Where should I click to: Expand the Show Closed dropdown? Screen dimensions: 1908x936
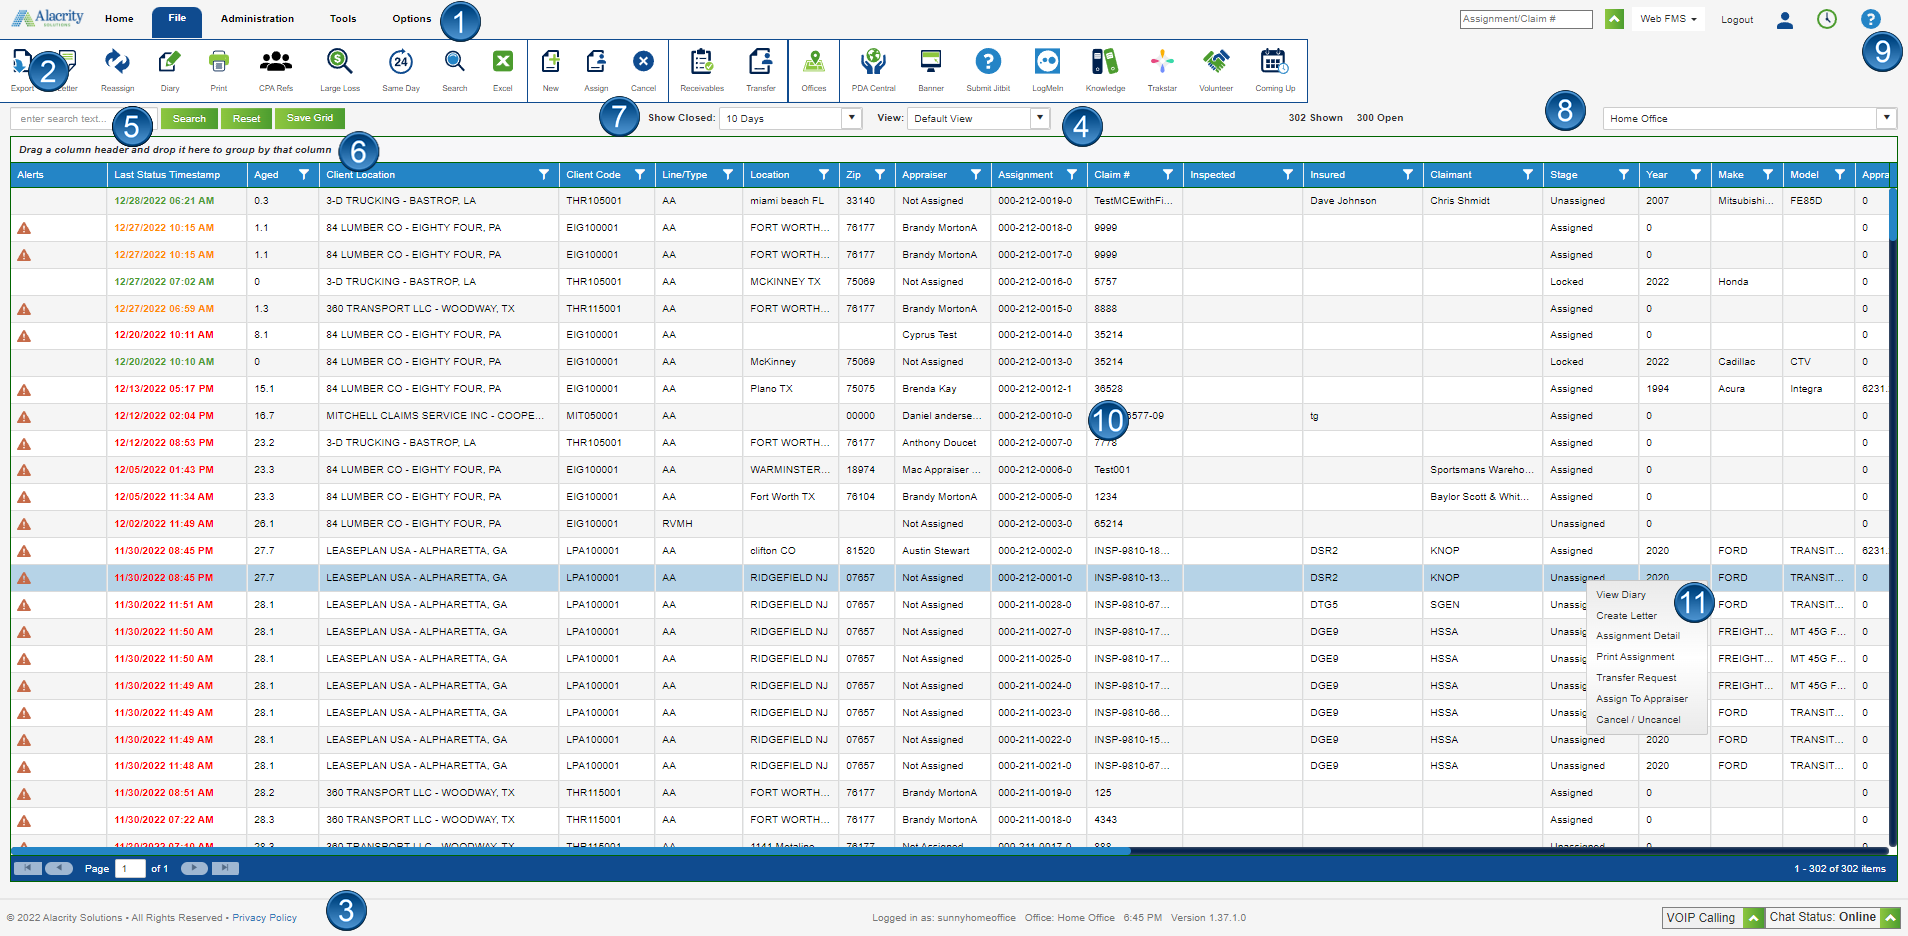click(x=851, y=118)
